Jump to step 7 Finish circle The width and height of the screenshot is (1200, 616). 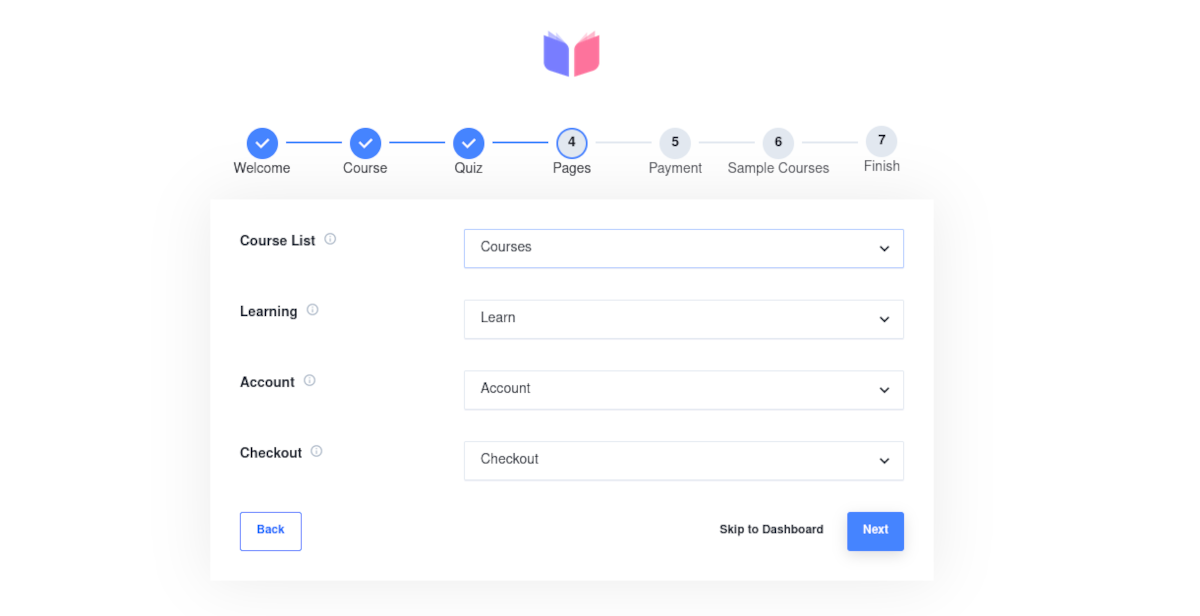click(881, 141)
